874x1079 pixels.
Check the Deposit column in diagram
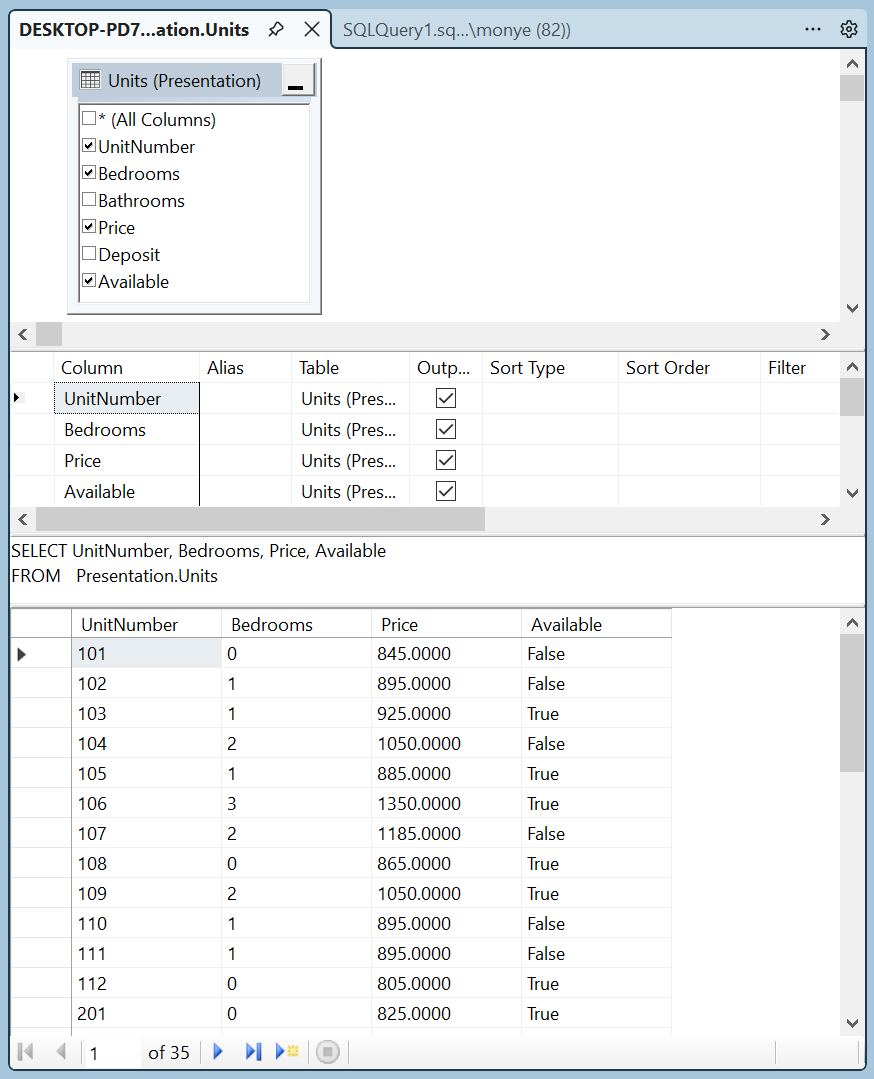(89, 253)
